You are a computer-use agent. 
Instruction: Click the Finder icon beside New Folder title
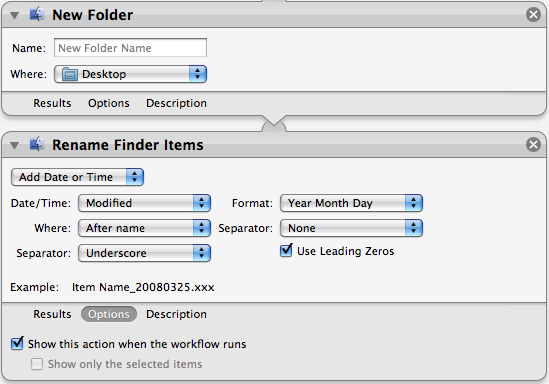pyautogui.click(x=37, y=14)
